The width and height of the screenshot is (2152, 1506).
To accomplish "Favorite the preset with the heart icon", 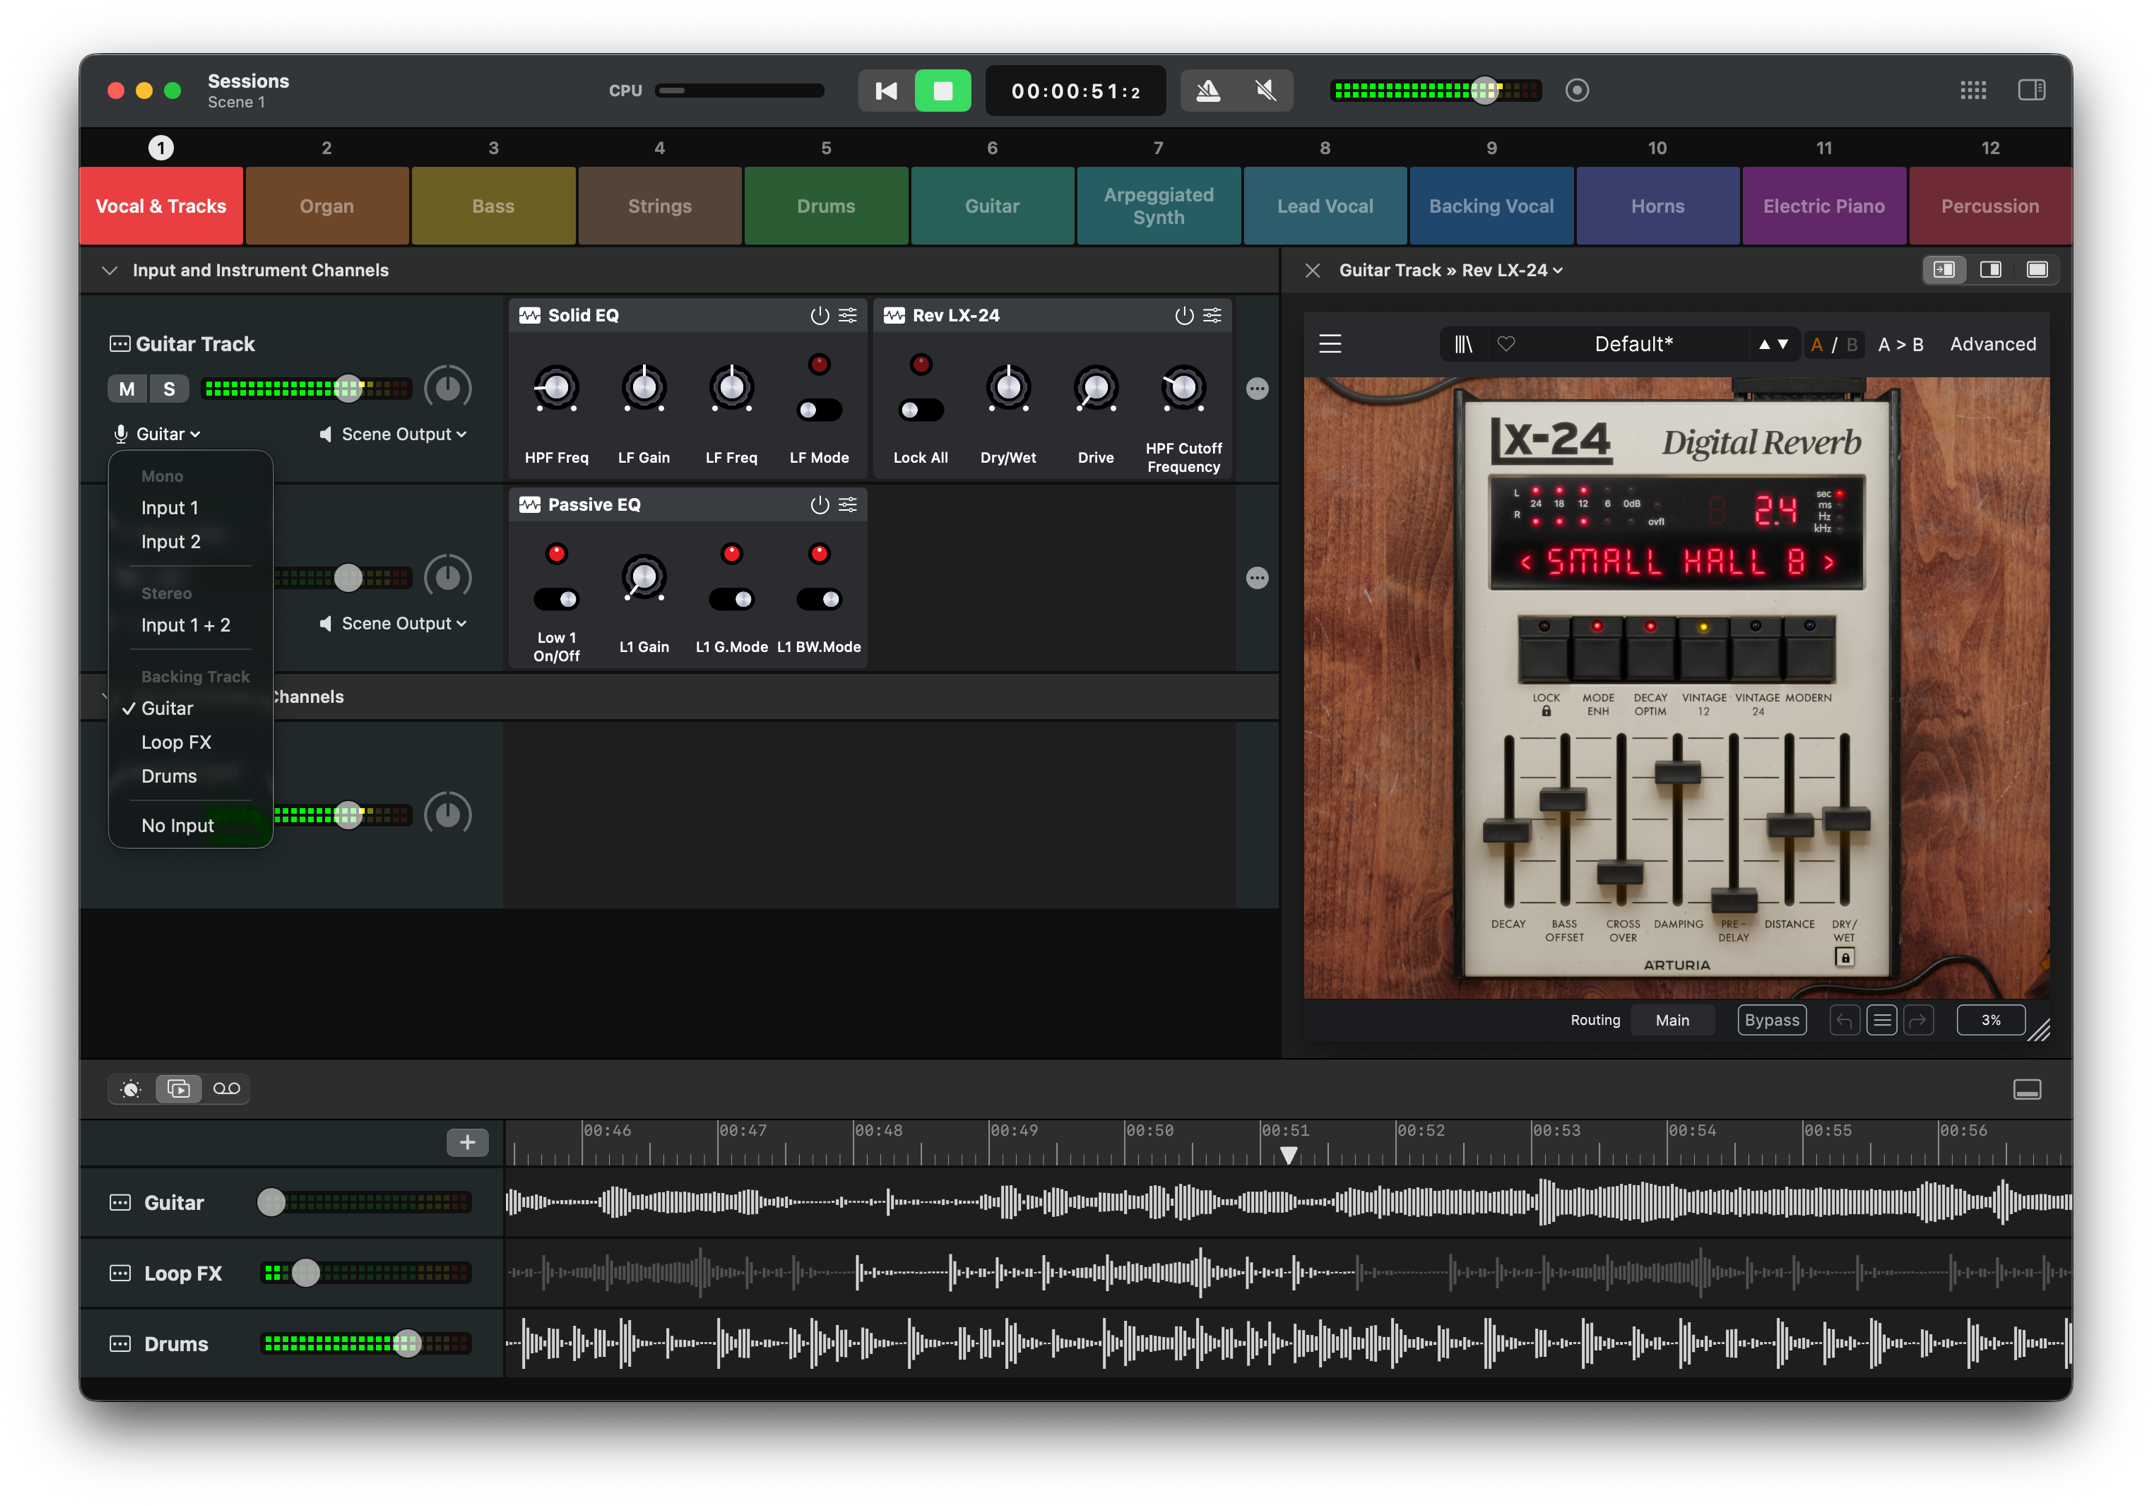I will tap(1506, 344).
